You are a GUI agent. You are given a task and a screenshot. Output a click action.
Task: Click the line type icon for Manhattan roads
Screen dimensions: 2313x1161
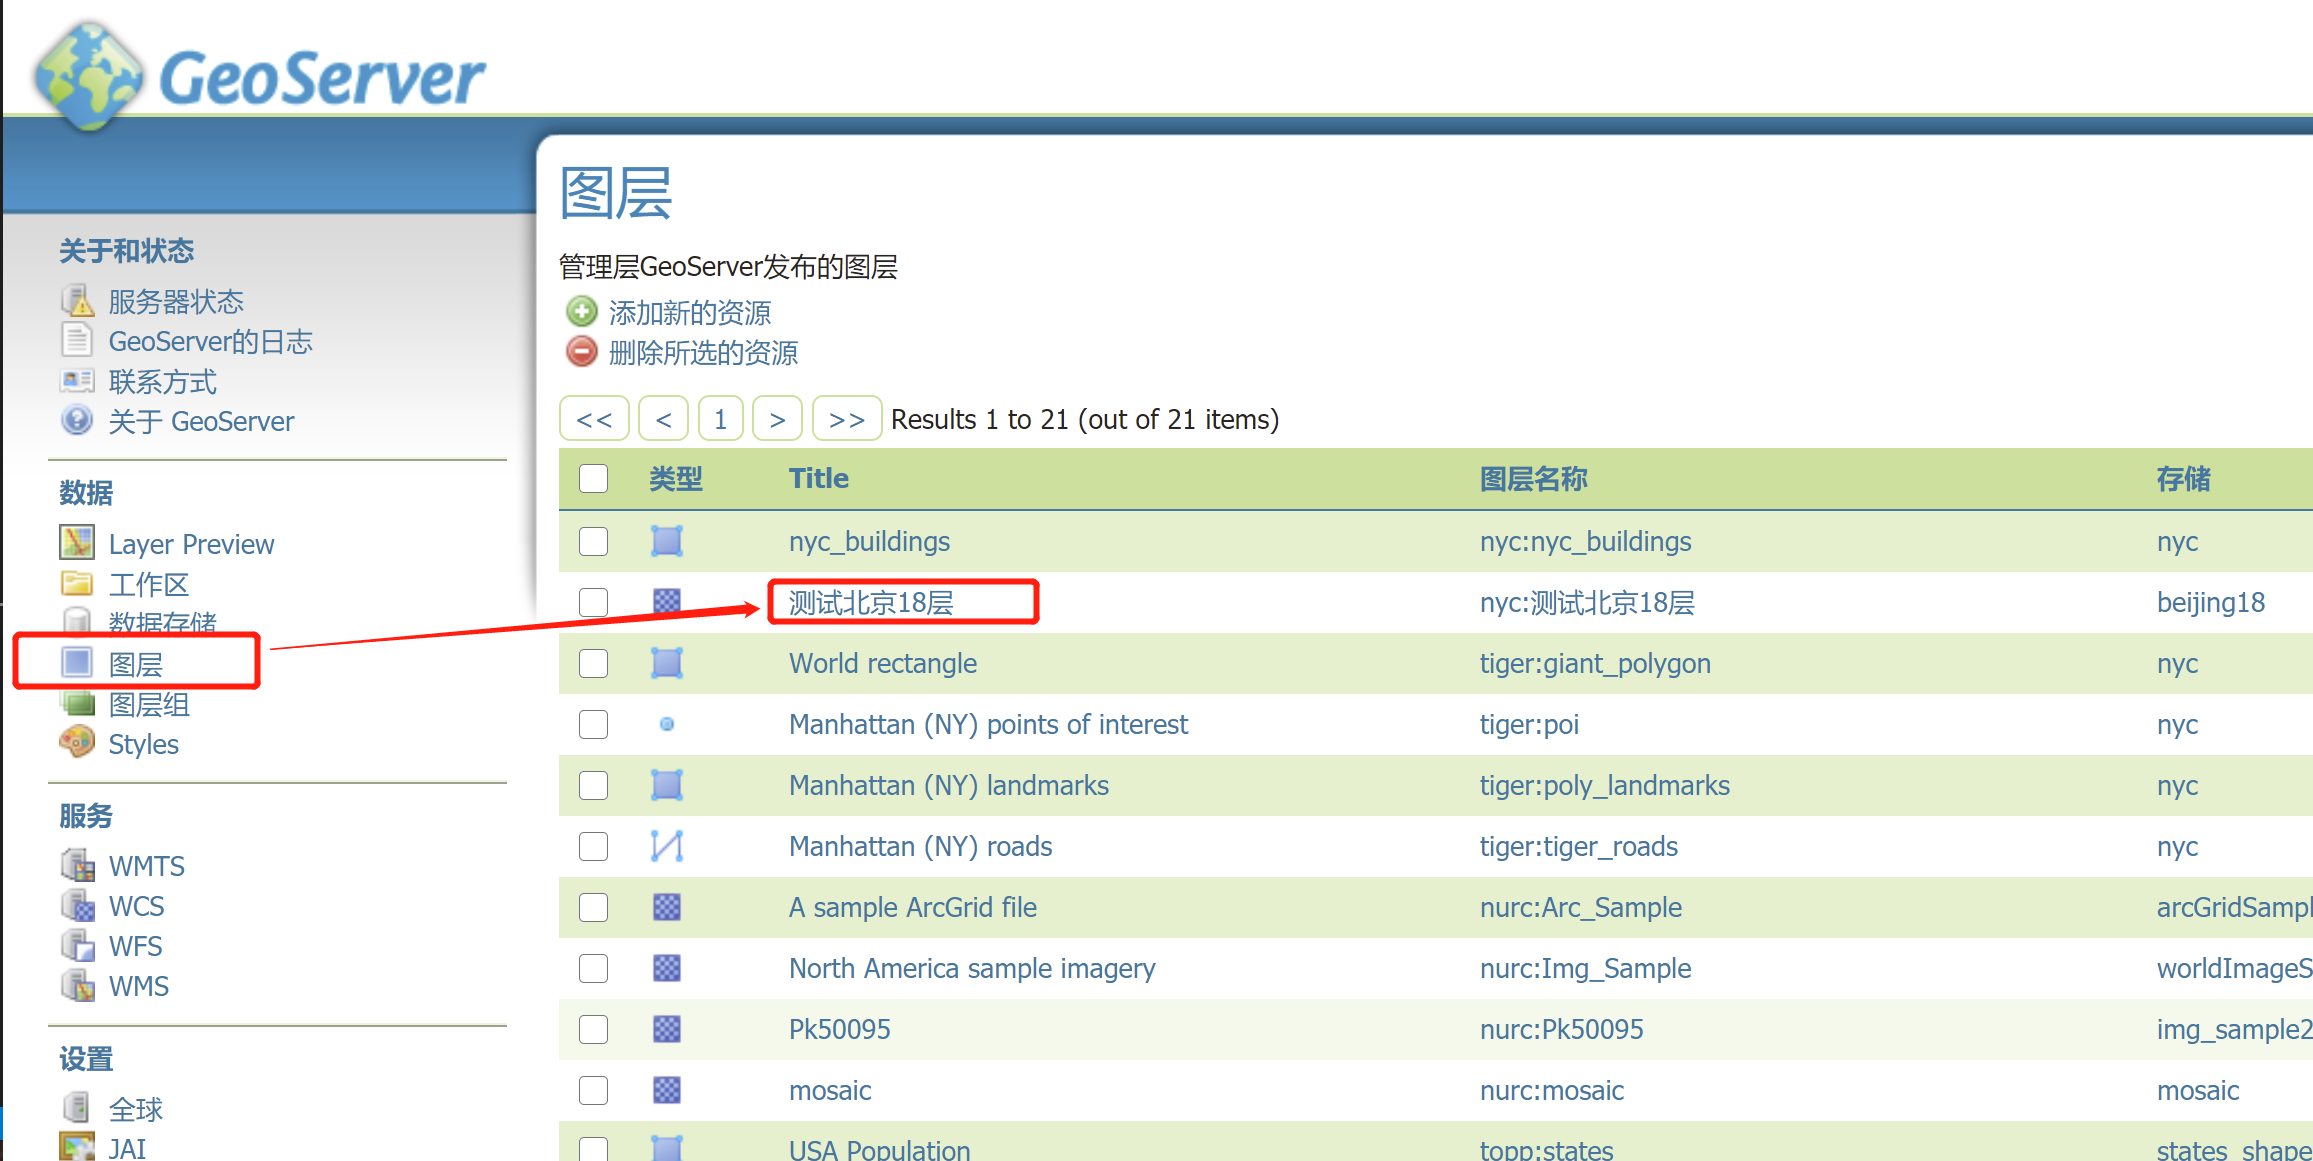pos(667,846)
